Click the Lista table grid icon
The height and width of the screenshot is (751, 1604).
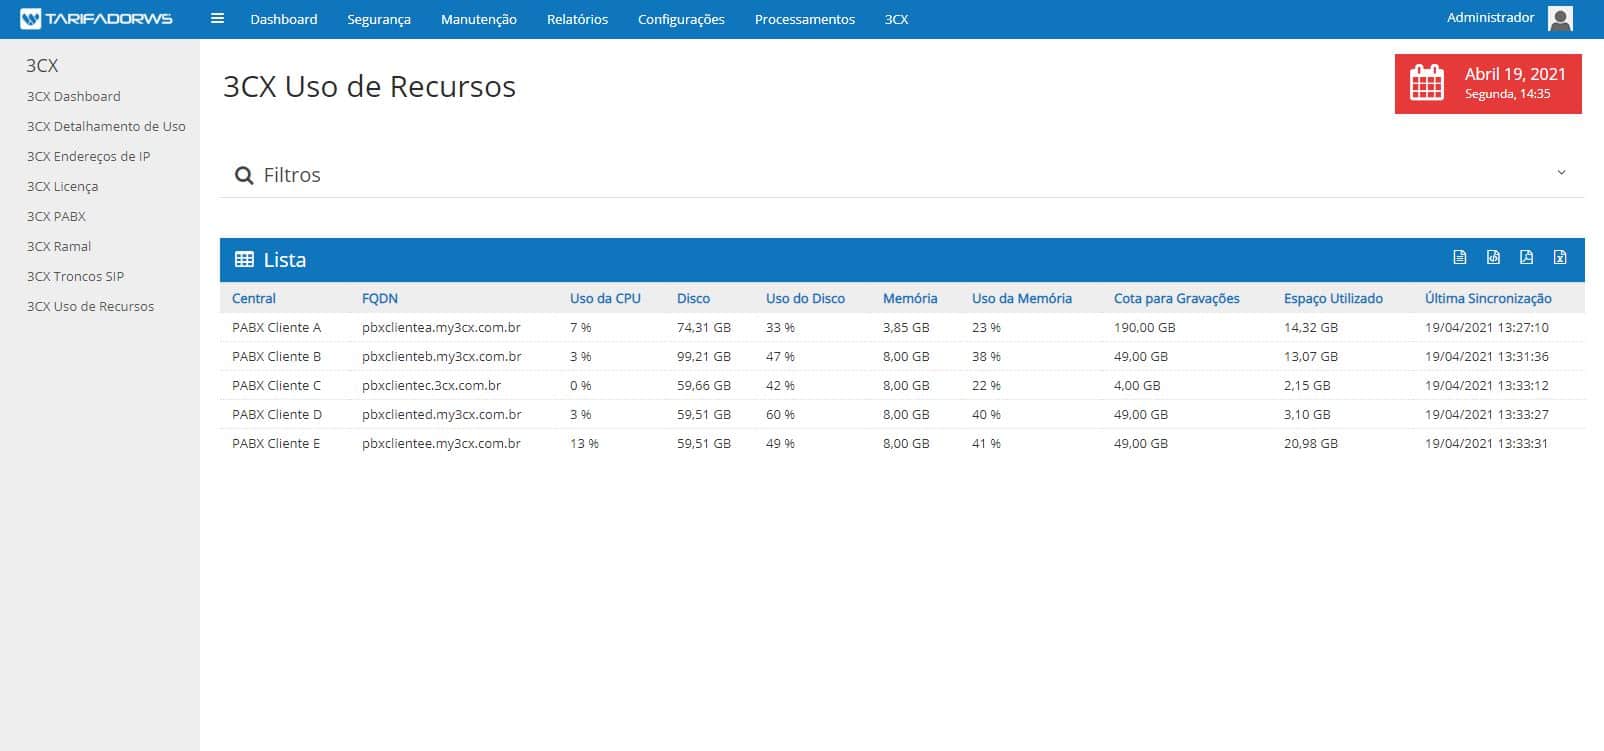click(x=244, y=260)
